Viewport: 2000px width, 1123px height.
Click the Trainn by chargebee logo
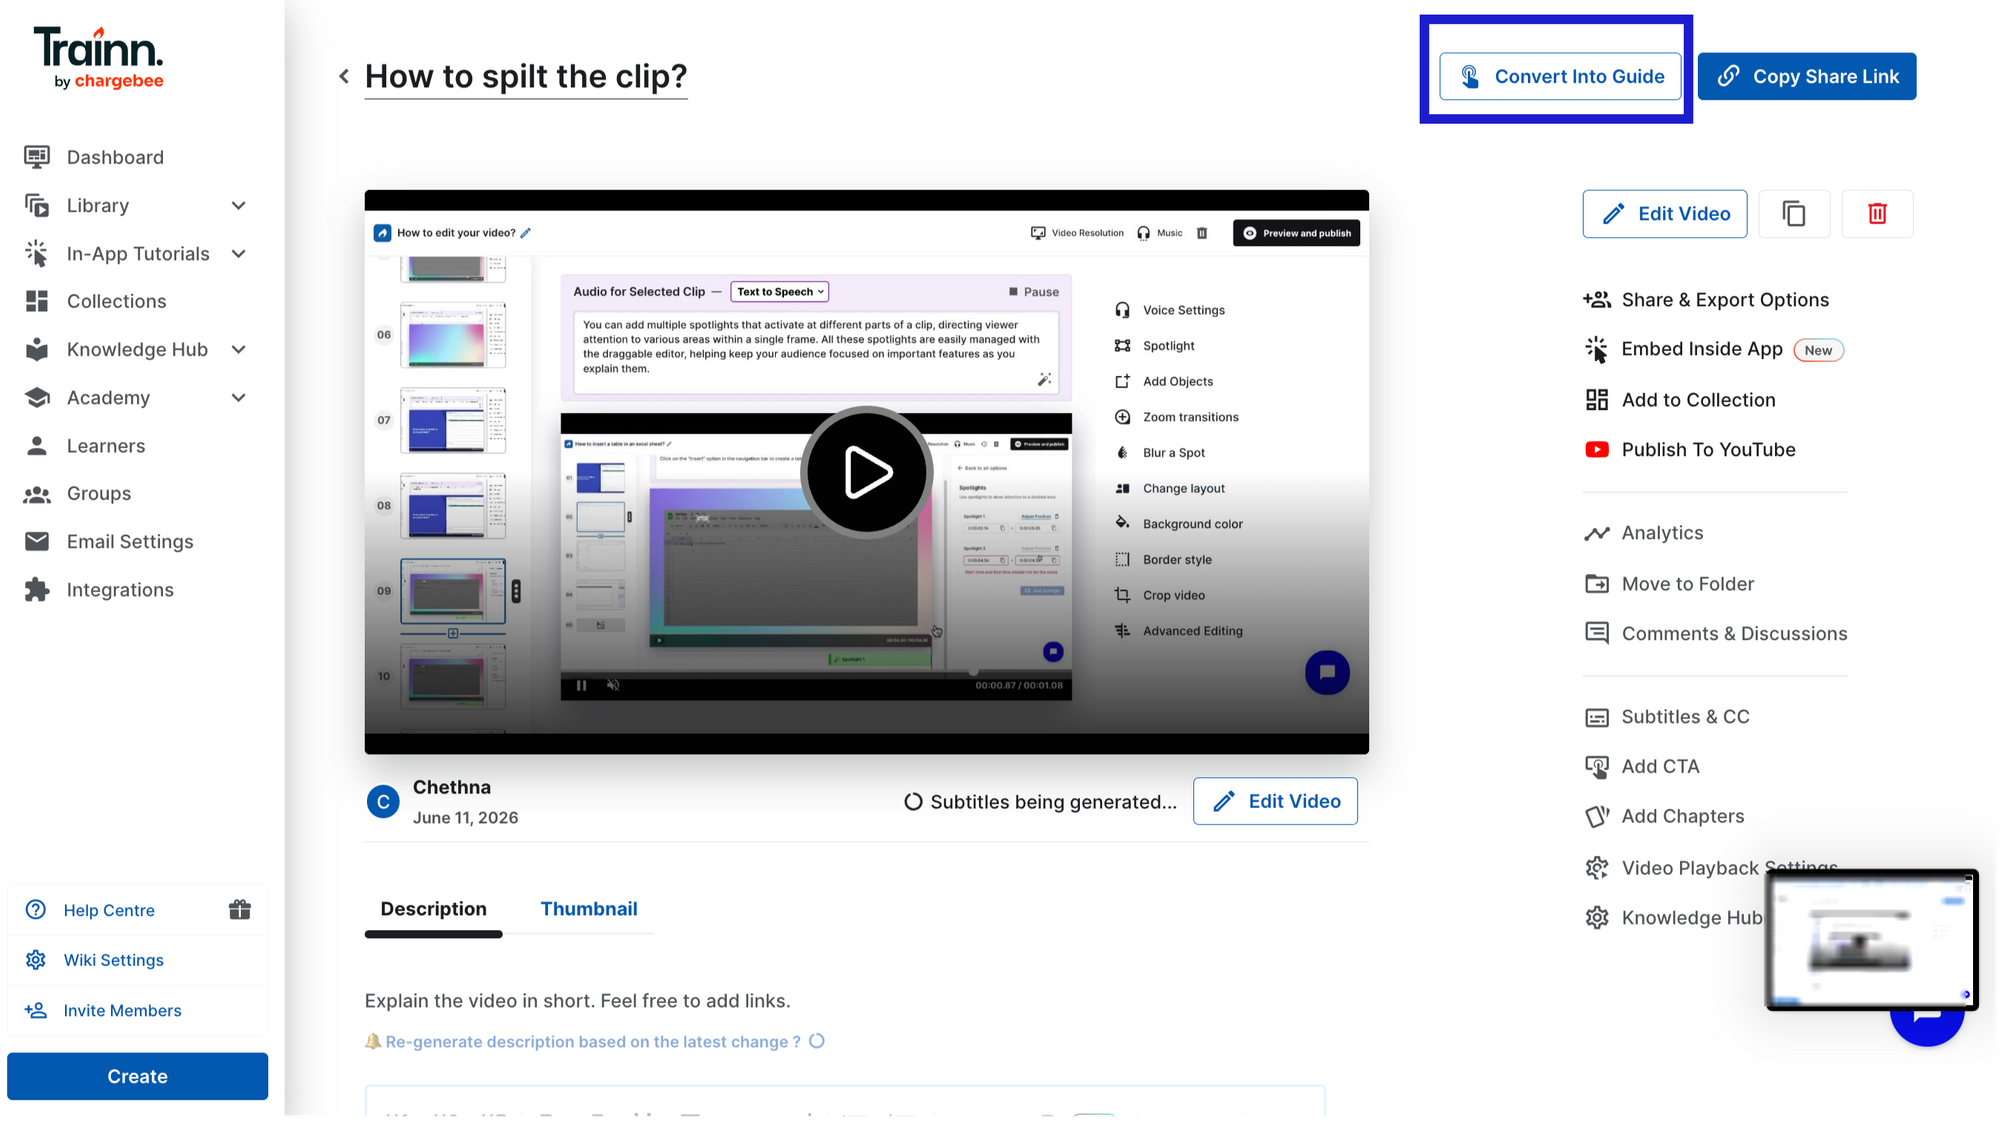(98, 58)
